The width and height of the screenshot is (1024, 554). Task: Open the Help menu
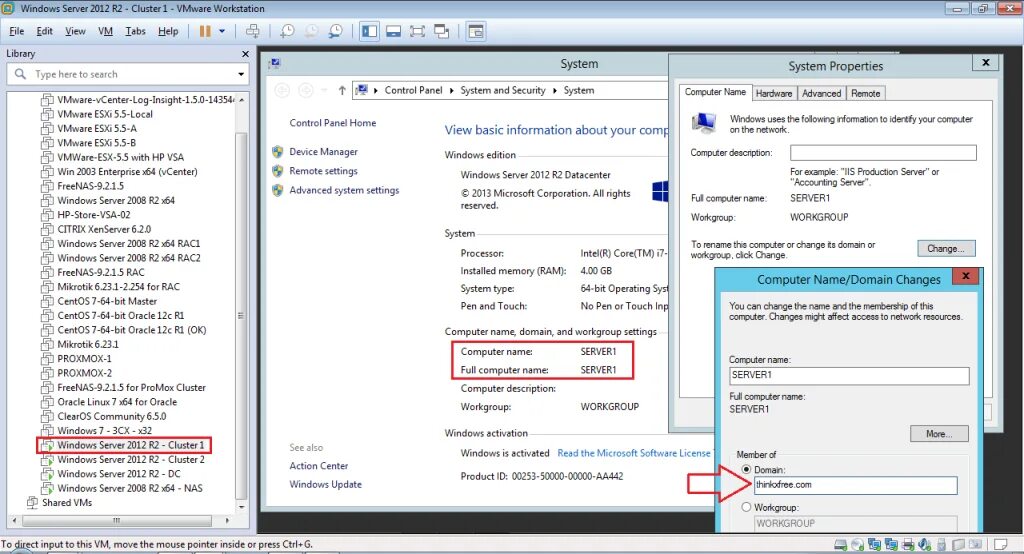tap(168, 31)
